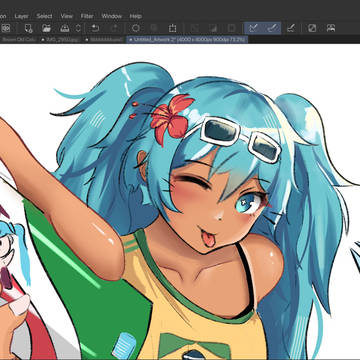Open the Select menu

coord(44,16)
